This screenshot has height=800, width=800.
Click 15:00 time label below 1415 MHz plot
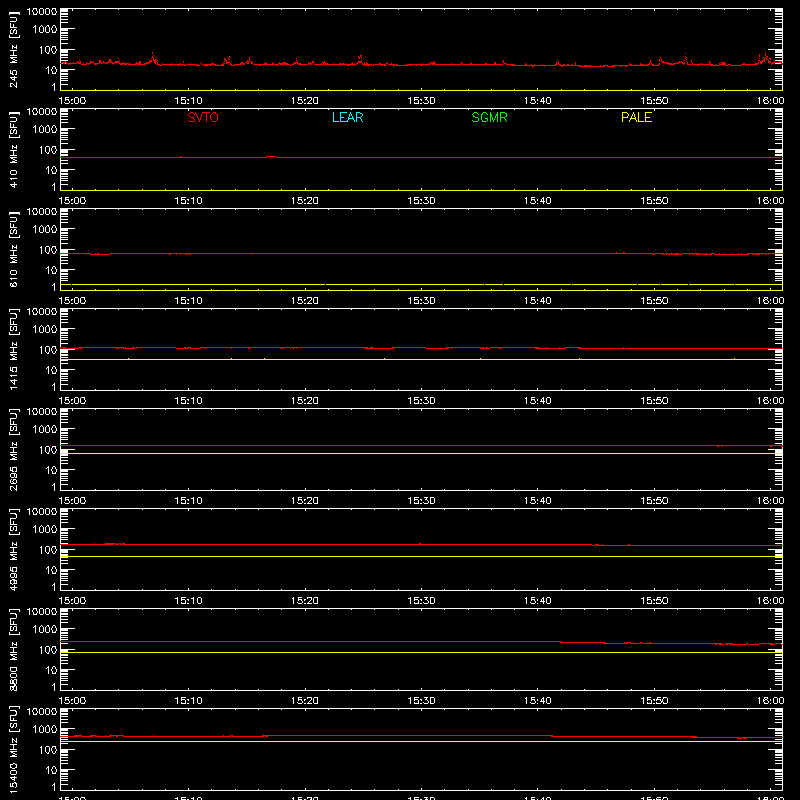pyautogui.click(x=72, y=401)
